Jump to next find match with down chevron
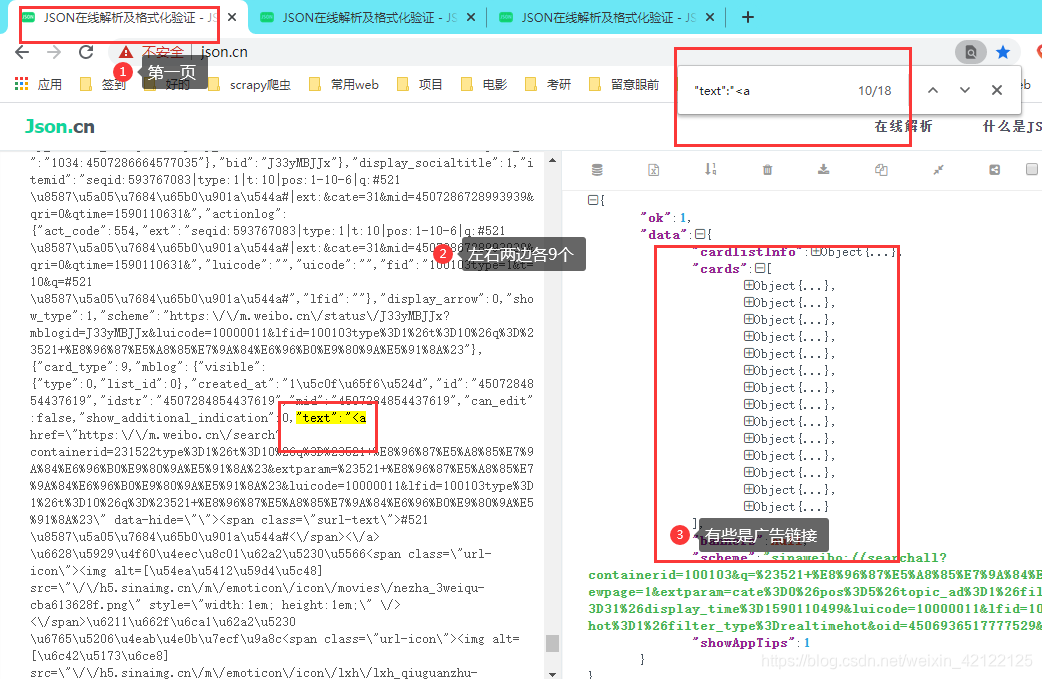1042x679 pixels. (965, 90)
